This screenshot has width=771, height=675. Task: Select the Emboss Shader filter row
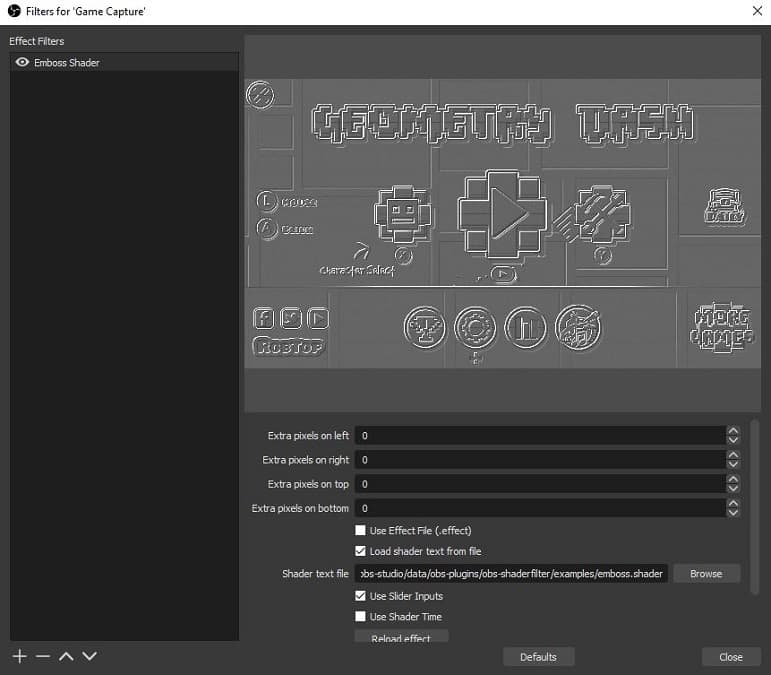(124, 62)
